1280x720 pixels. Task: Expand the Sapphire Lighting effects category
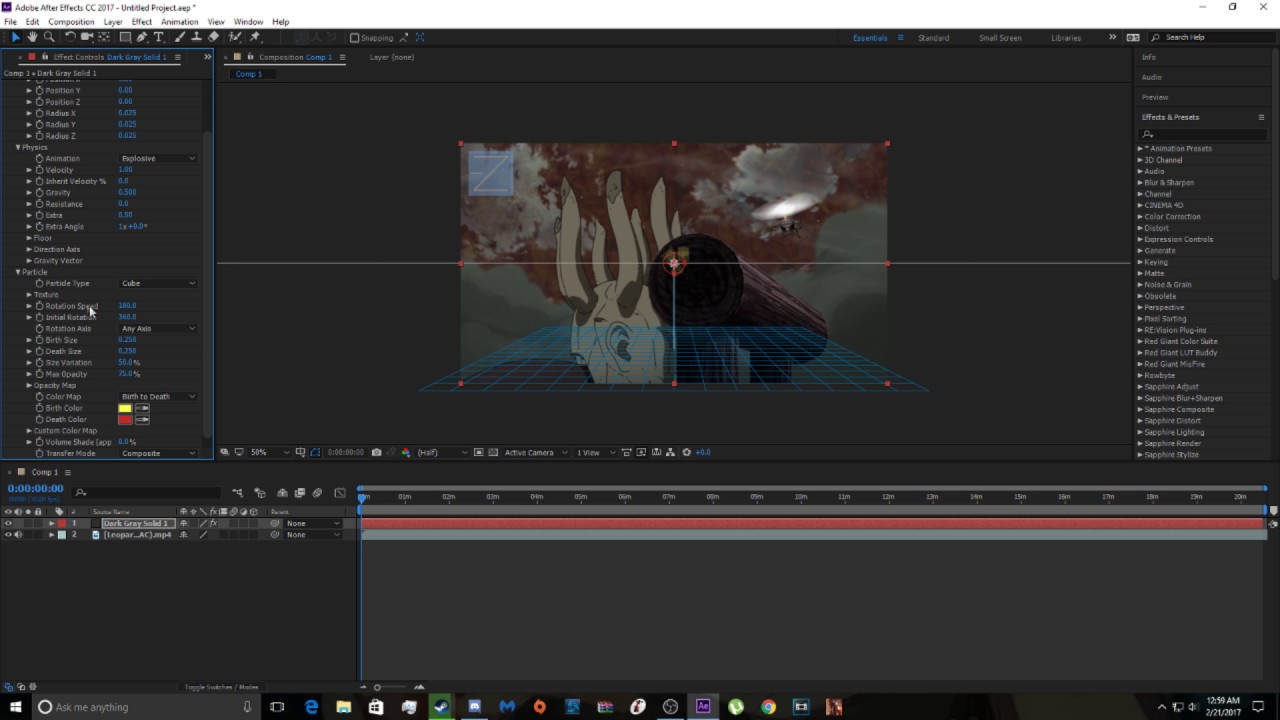point(1139,432)
